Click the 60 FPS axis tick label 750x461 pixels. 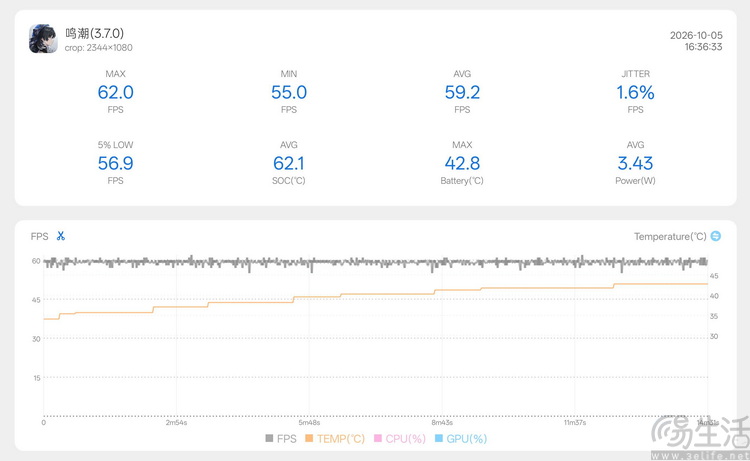36,261
